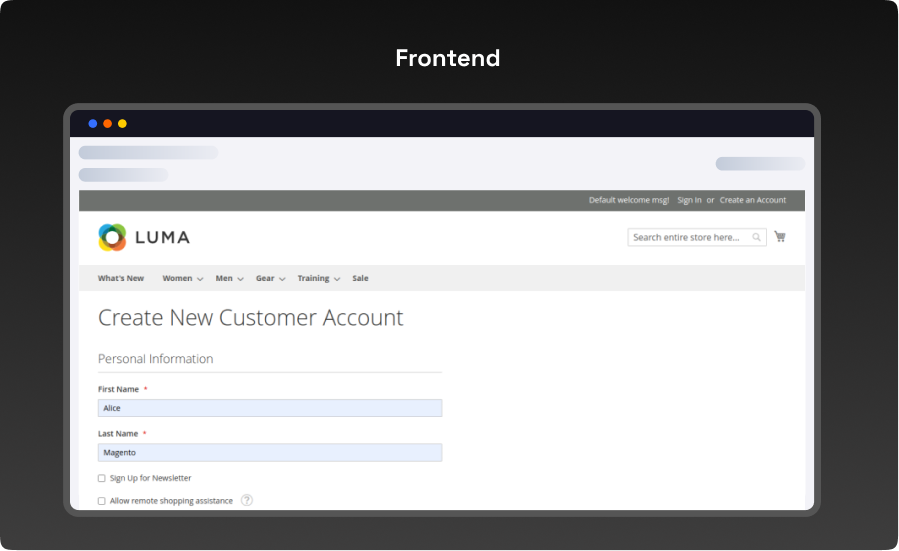Click the remote shopping assistance help icon

click(x=247, y=500)
